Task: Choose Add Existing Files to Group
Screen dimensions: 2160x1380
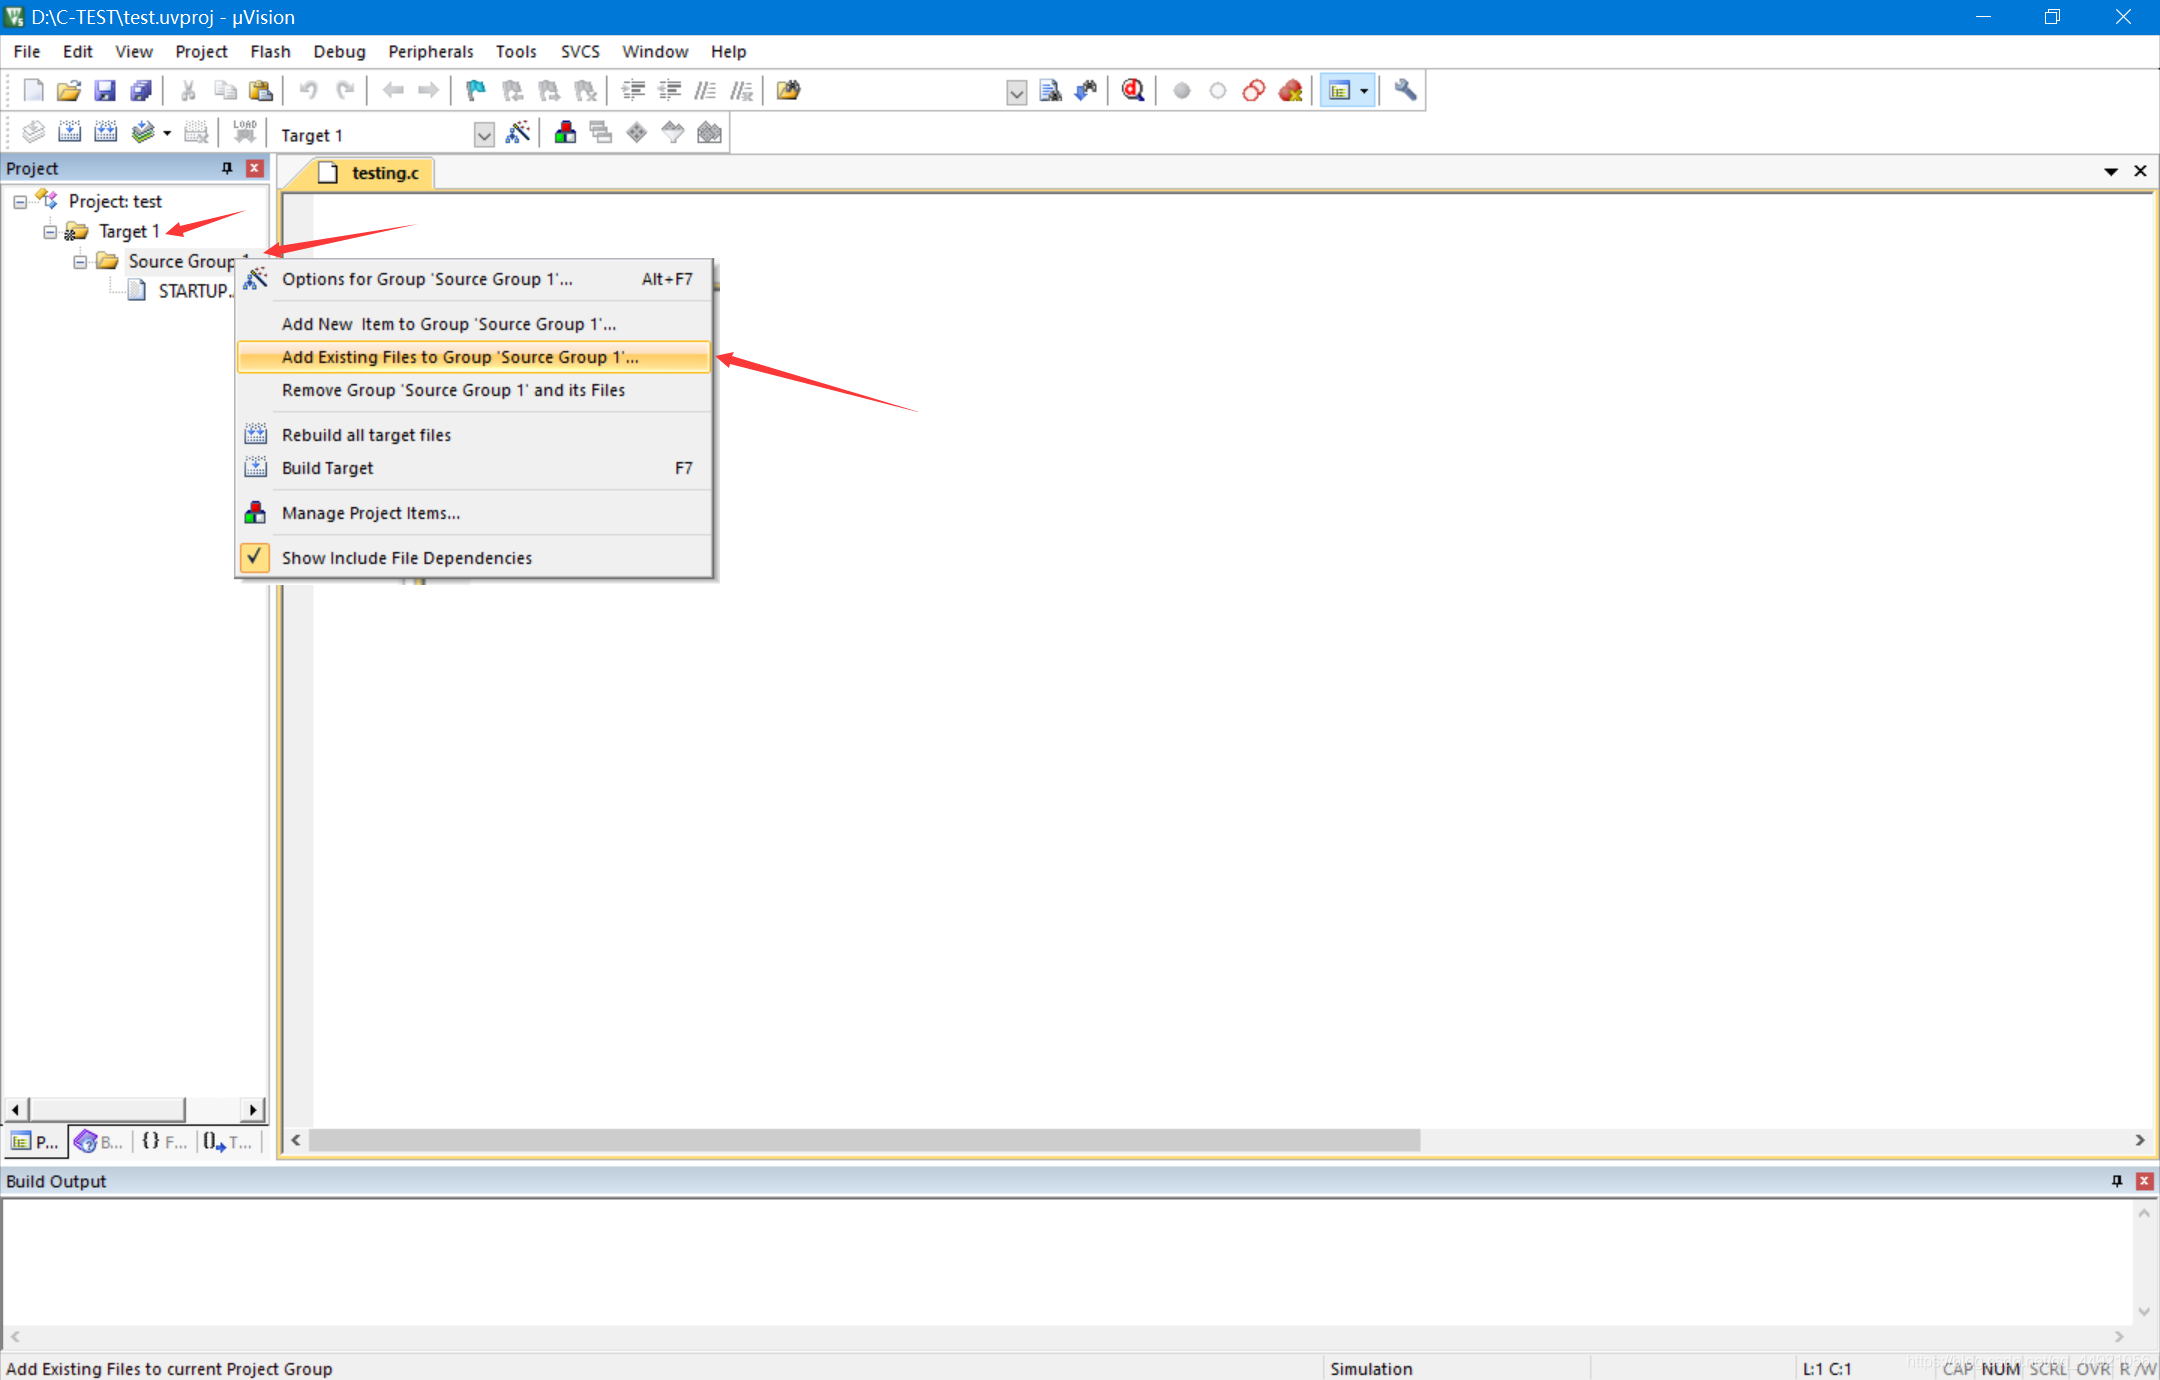Action: (460, 357)
